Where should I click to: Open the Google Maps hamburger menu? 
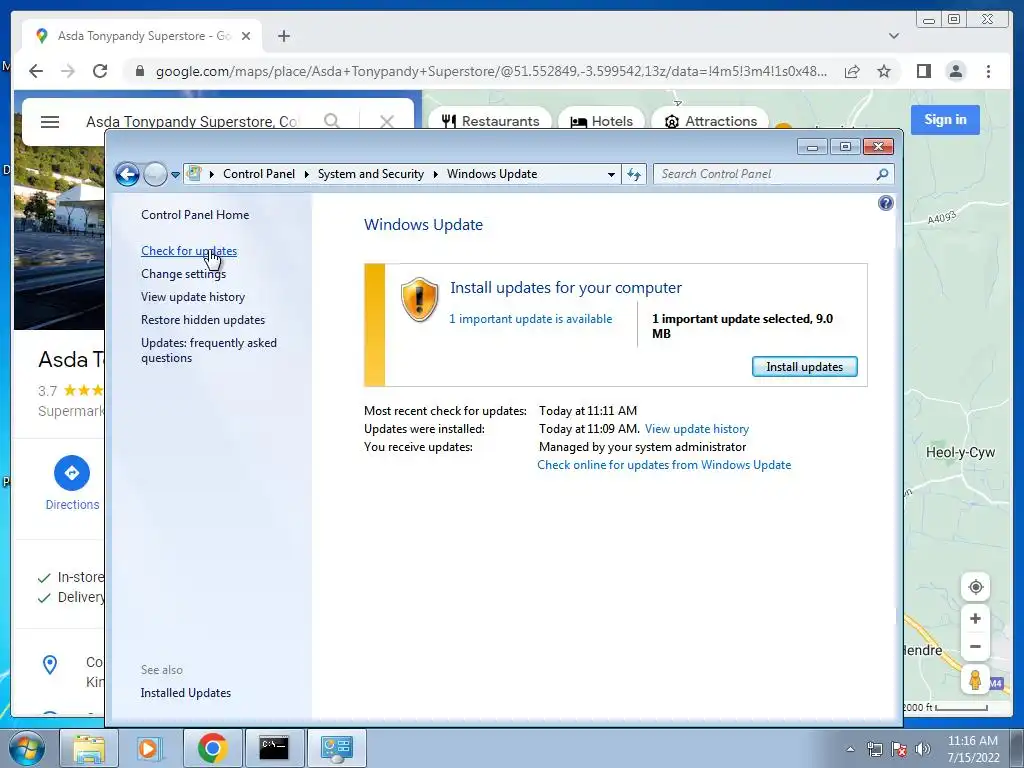(x=50, y=121)
